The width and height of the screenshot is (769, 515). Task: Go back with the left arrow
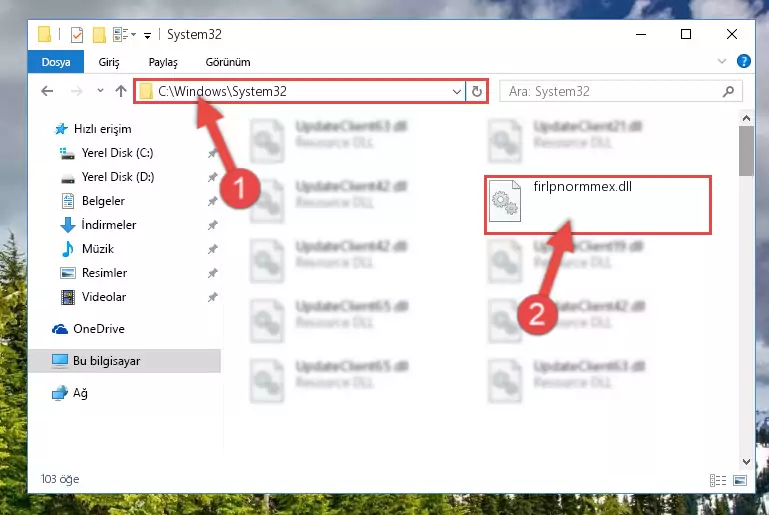click(47, 91)
